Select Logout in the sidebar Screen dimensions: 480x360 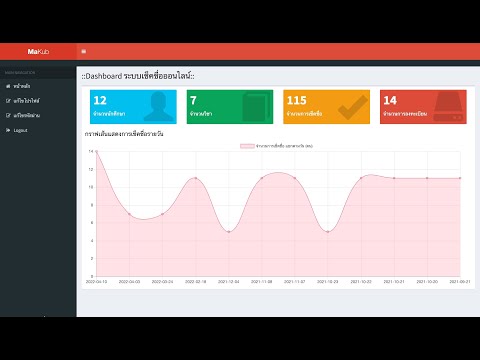click(x=16, y=130)
